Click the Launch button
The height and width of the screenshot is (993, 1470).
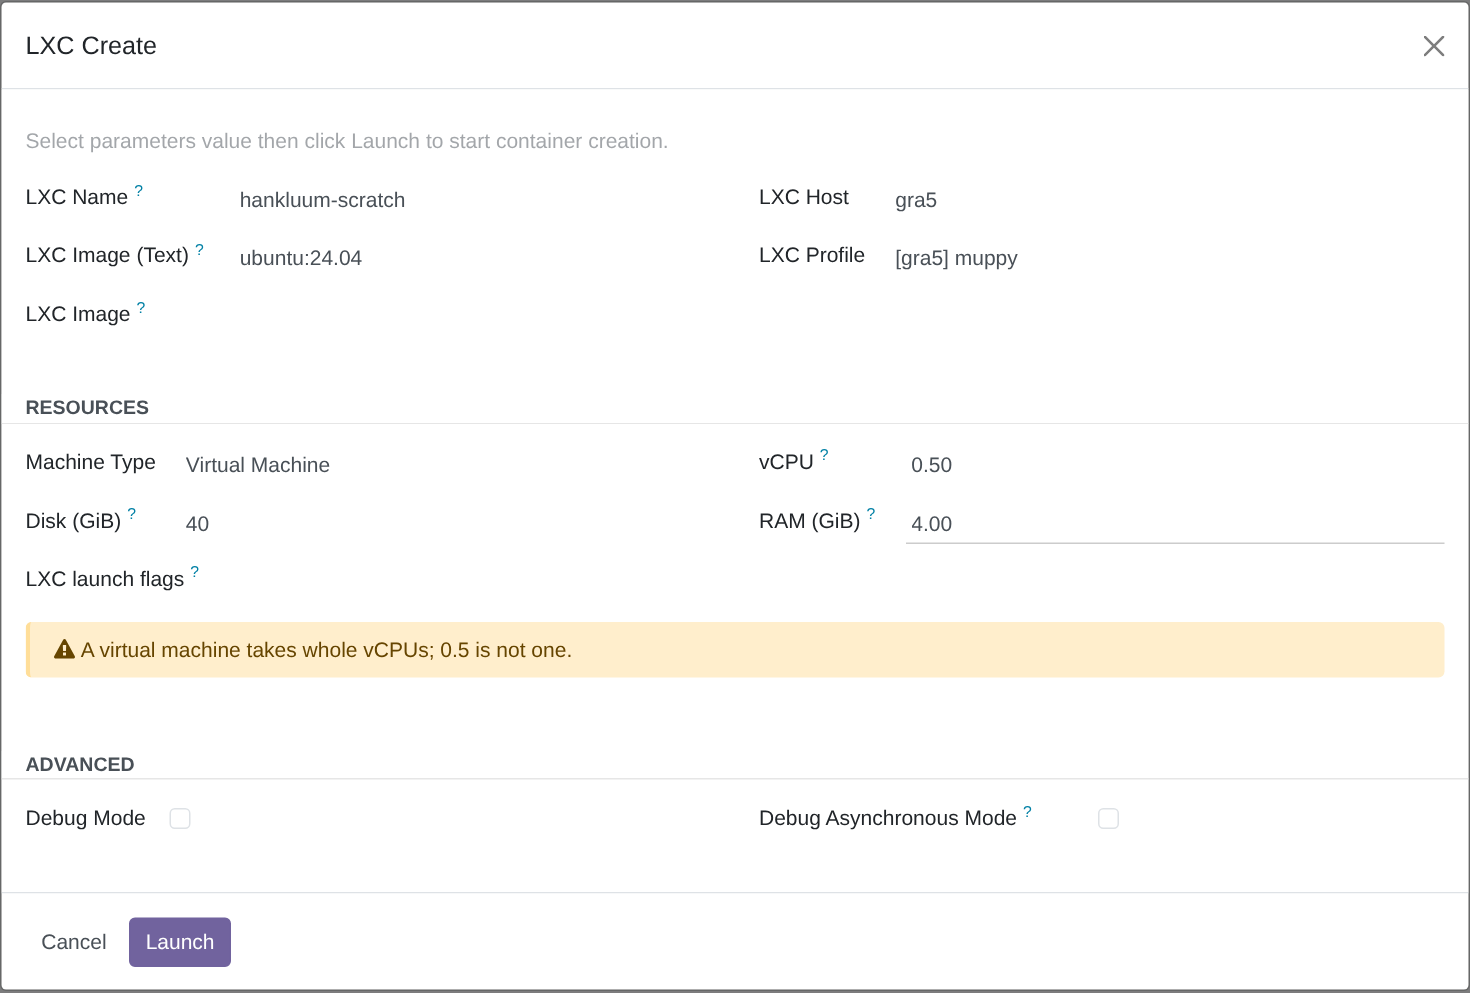point(180,942)
